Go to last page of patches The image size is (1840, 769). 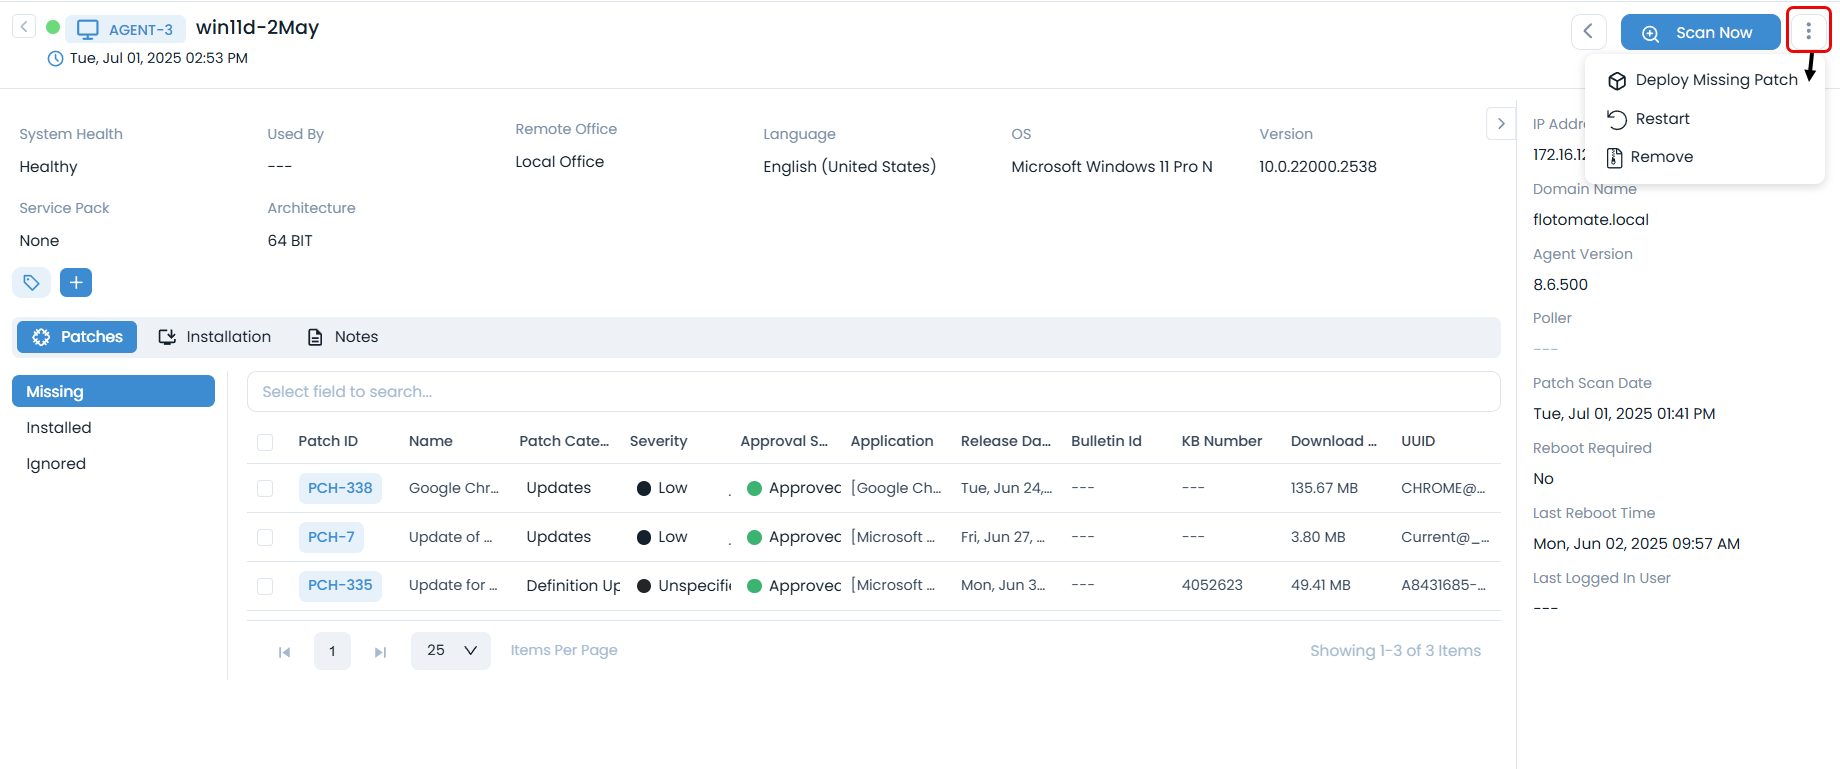pos(380,652)
